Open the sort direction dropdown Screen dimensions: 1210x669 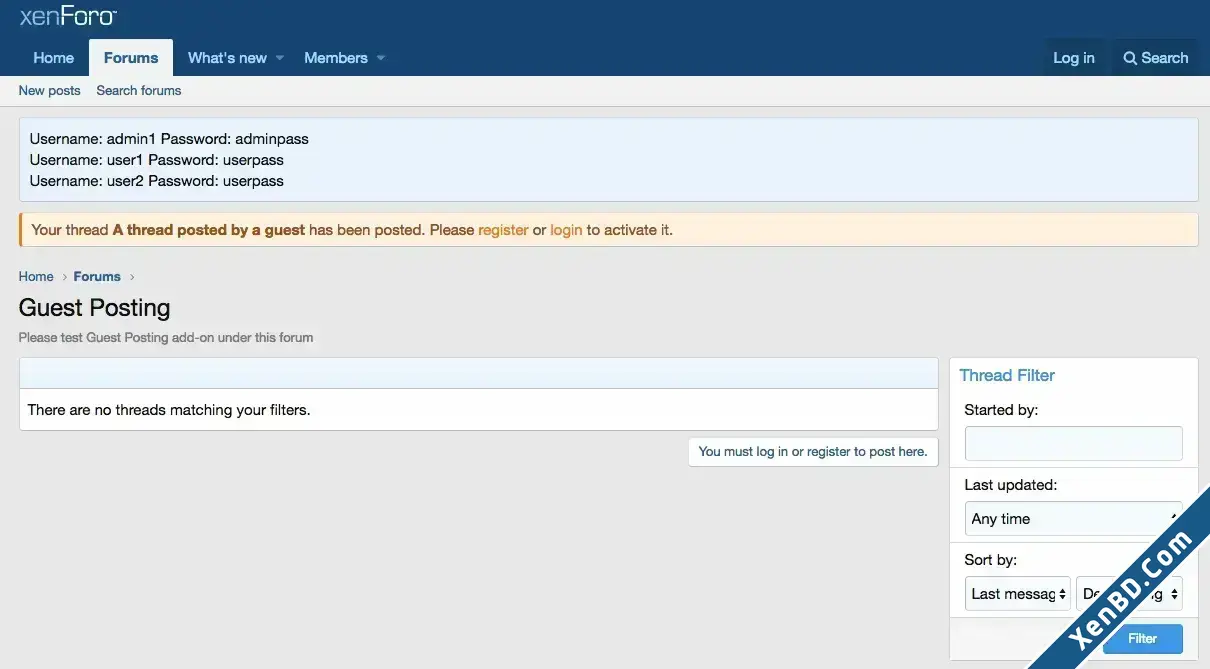pyautogui.click(x=1129, y=594)
